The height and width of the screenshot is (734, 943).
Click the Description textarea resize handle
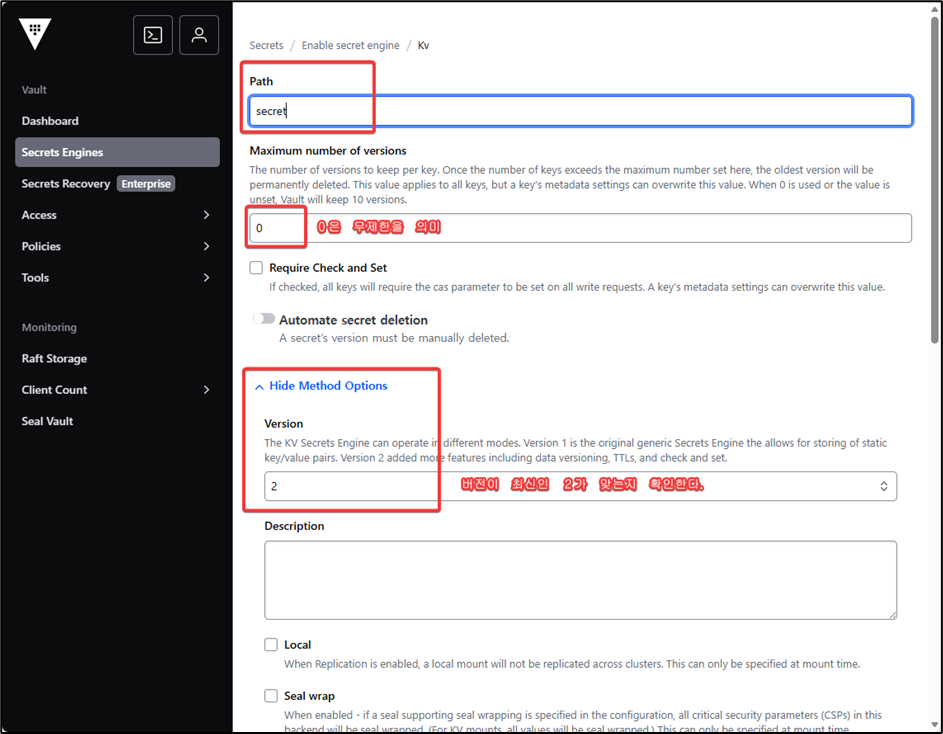892,615
